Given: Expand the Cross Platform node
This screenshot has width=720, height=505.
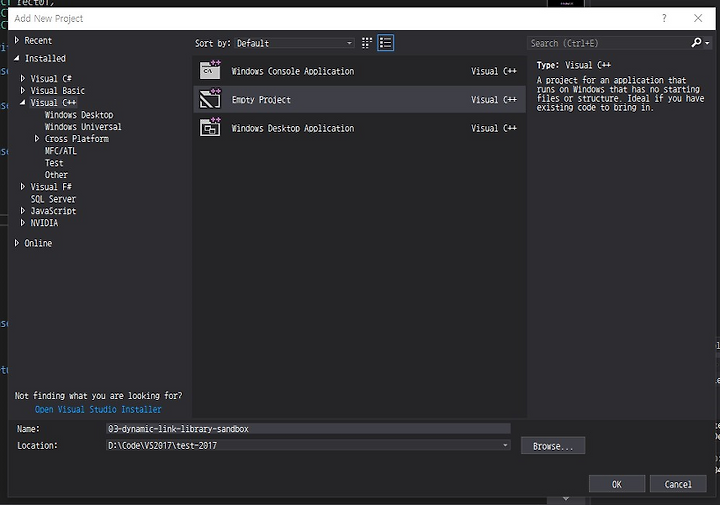Looking at the screenshot, I should coord(37,138).
